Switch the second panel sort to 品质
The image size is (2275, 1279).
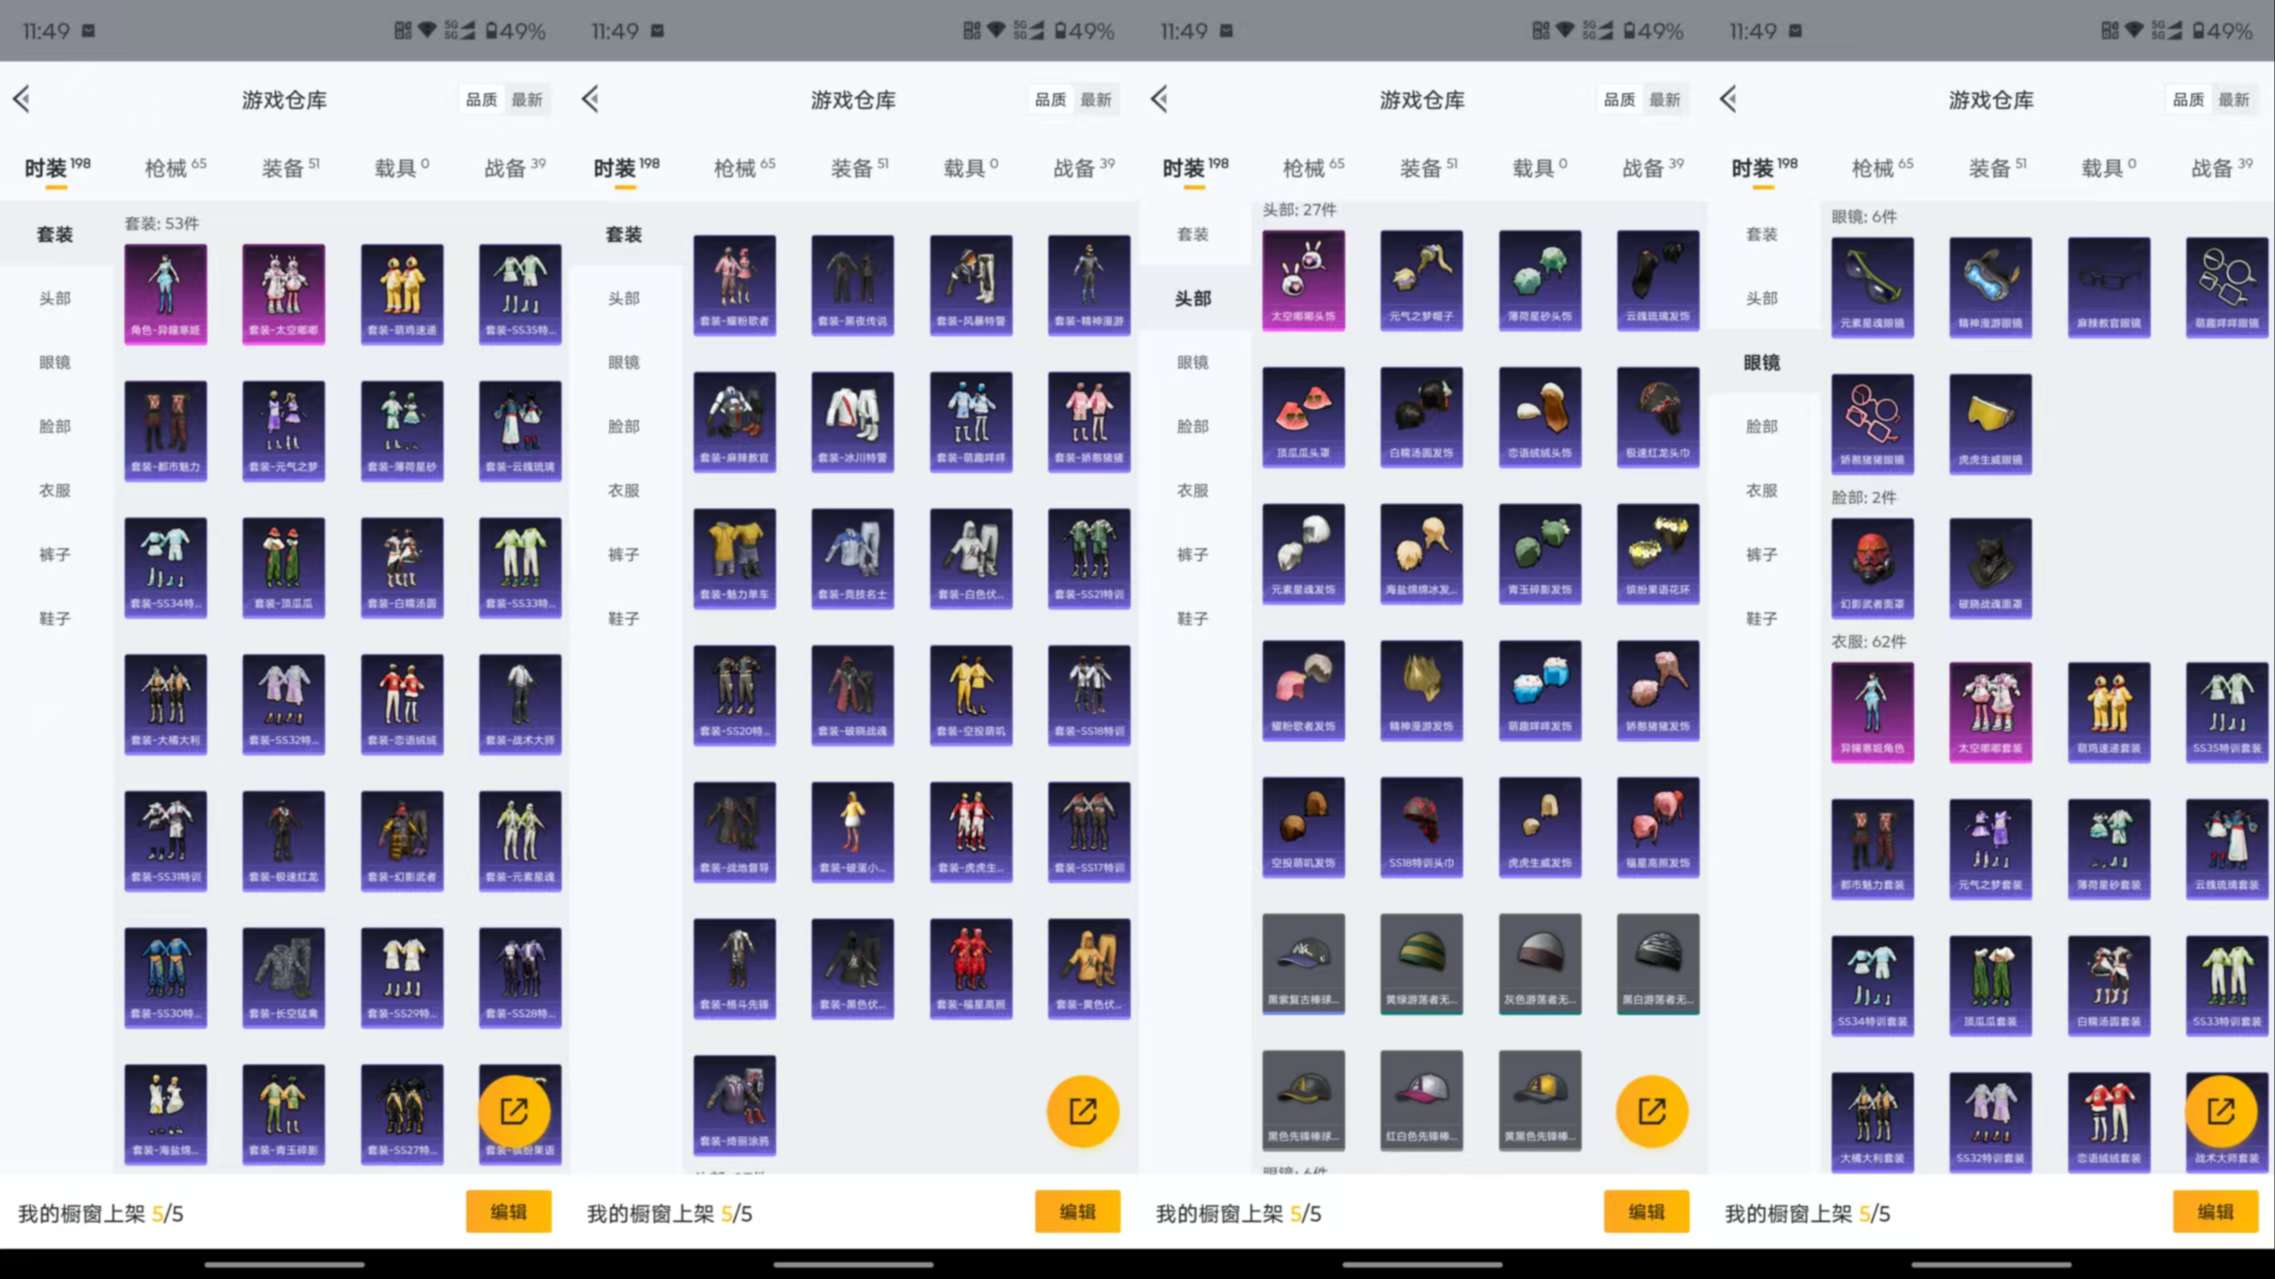coord(1050,99)
